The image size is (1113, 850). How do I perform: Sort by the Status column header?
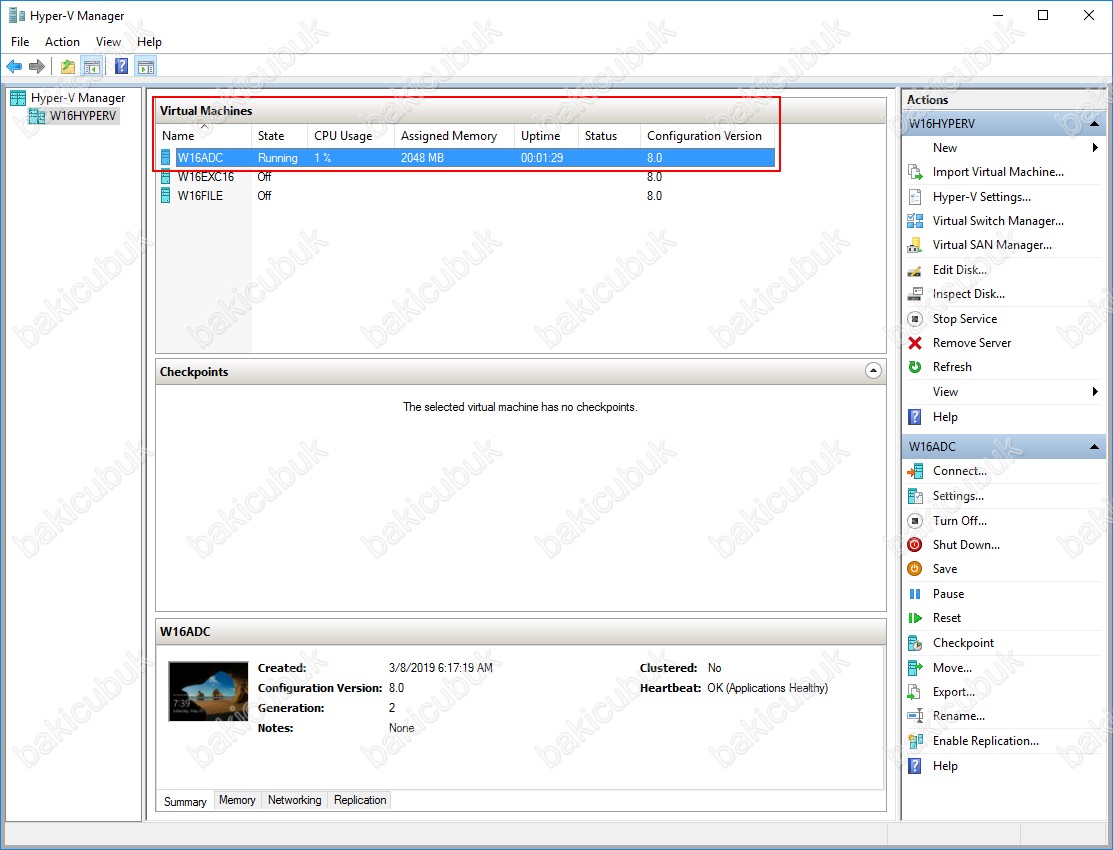coord(609,136)
